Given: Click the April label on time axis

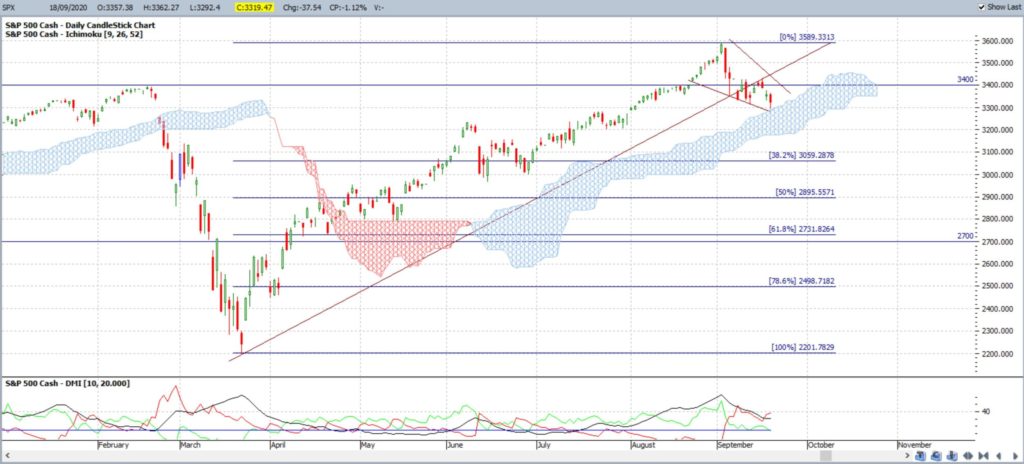Looking at the screenshot, I should tap(280, 445).
